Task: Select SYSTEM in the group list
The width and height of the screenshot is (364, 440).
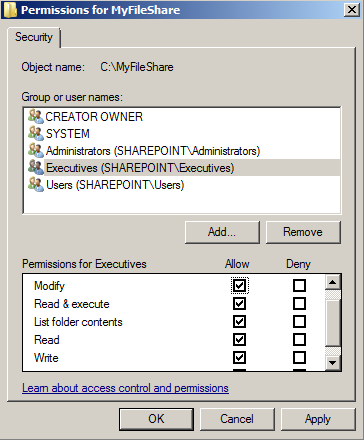Action: tap(68, 134)
